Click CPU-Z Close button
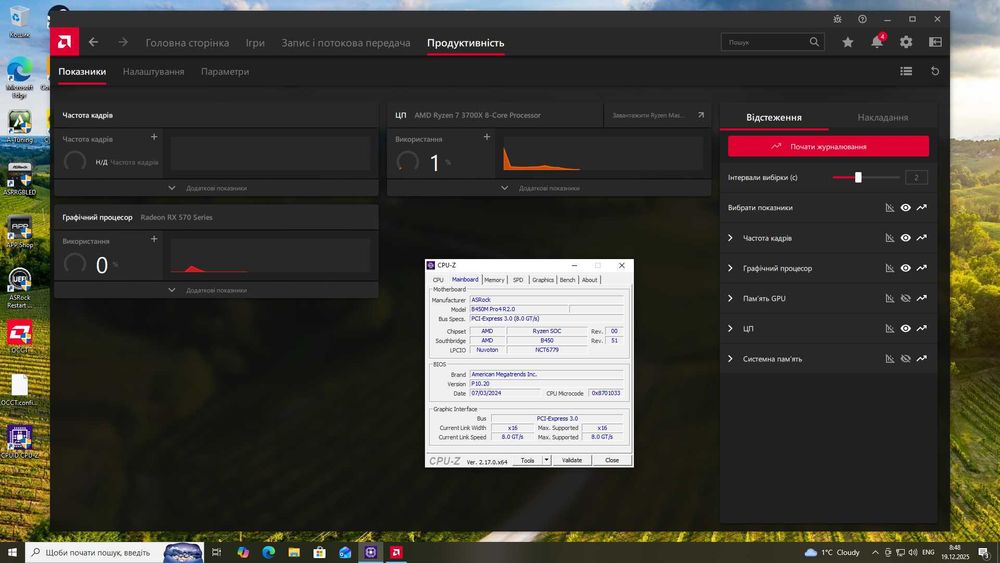The height and width of the screenshot is (563, 1000). pyautogui.click(x=612, y=460)
